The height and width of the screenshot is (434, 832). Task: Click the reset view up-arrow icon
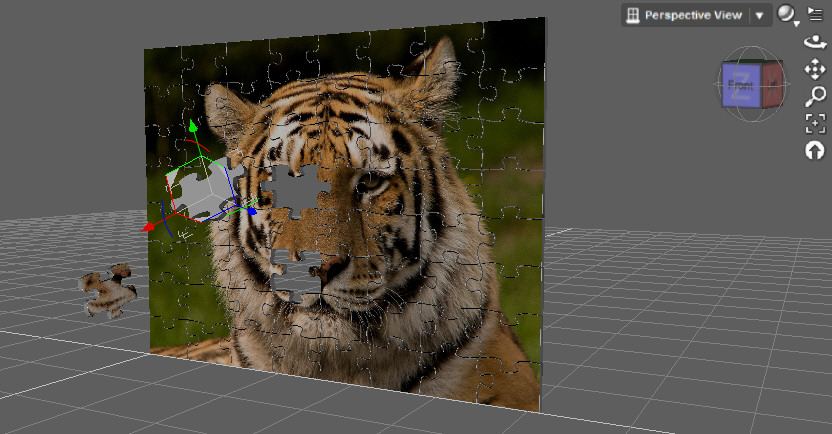pyautogui.click(x=815, y=151)
